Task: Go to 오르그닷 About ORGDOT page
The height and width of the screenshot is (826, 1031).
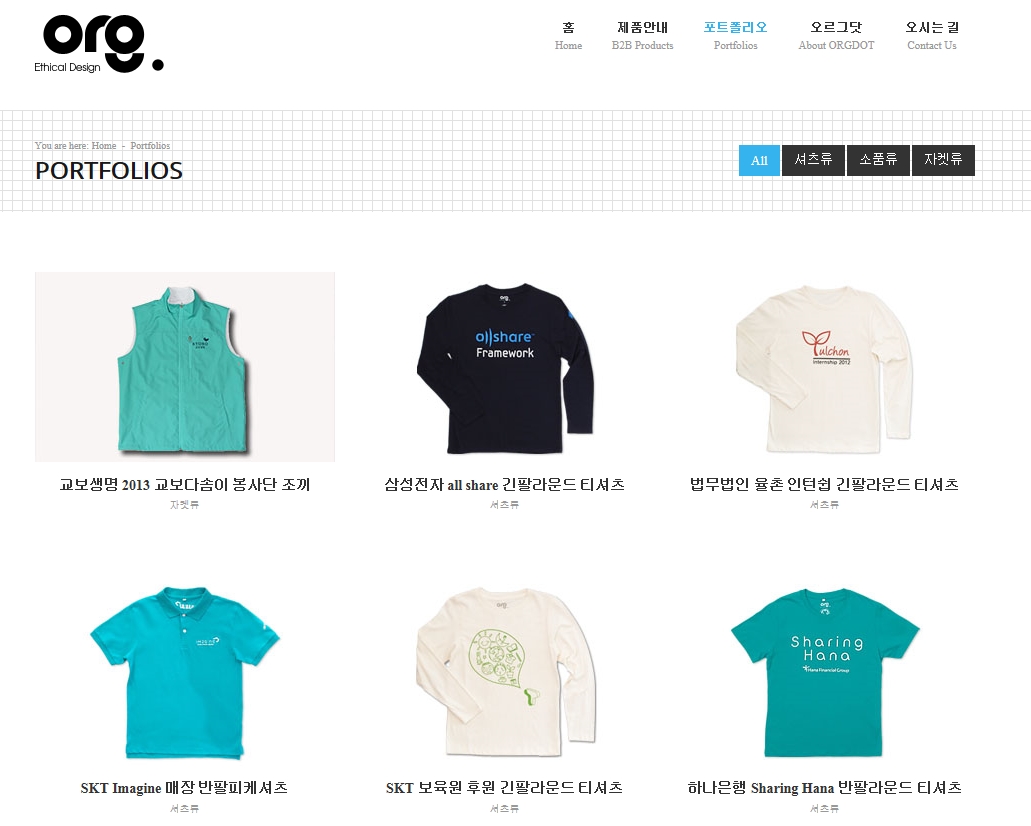Action: (x=836, y=36)
